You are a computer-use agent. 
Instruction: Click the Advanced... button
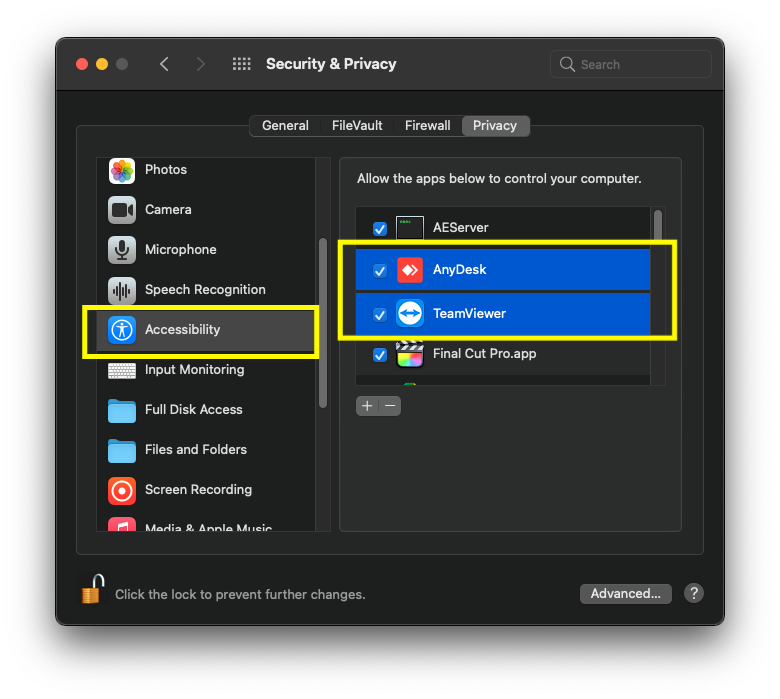(625, 594)
